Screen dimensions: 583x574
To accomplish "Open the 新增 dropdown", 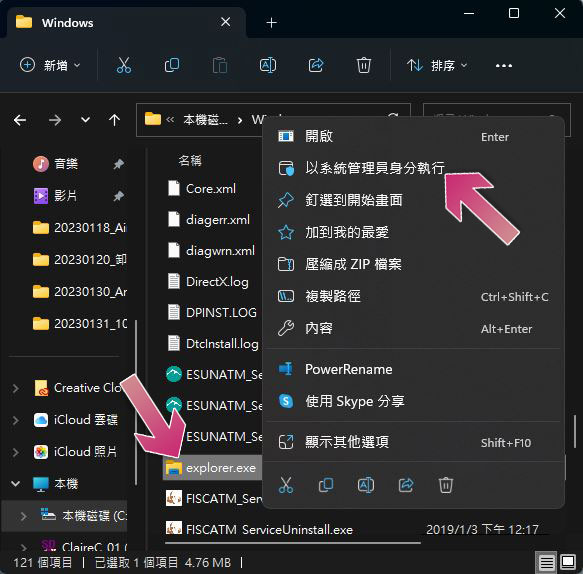I will pos(49,65).
